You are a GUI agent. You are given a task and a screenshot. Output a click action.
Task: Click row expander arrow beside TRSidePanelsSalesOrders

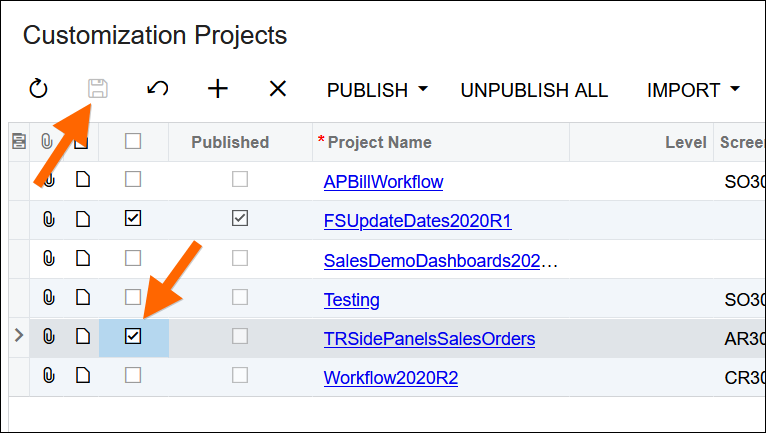coord(18,337)
